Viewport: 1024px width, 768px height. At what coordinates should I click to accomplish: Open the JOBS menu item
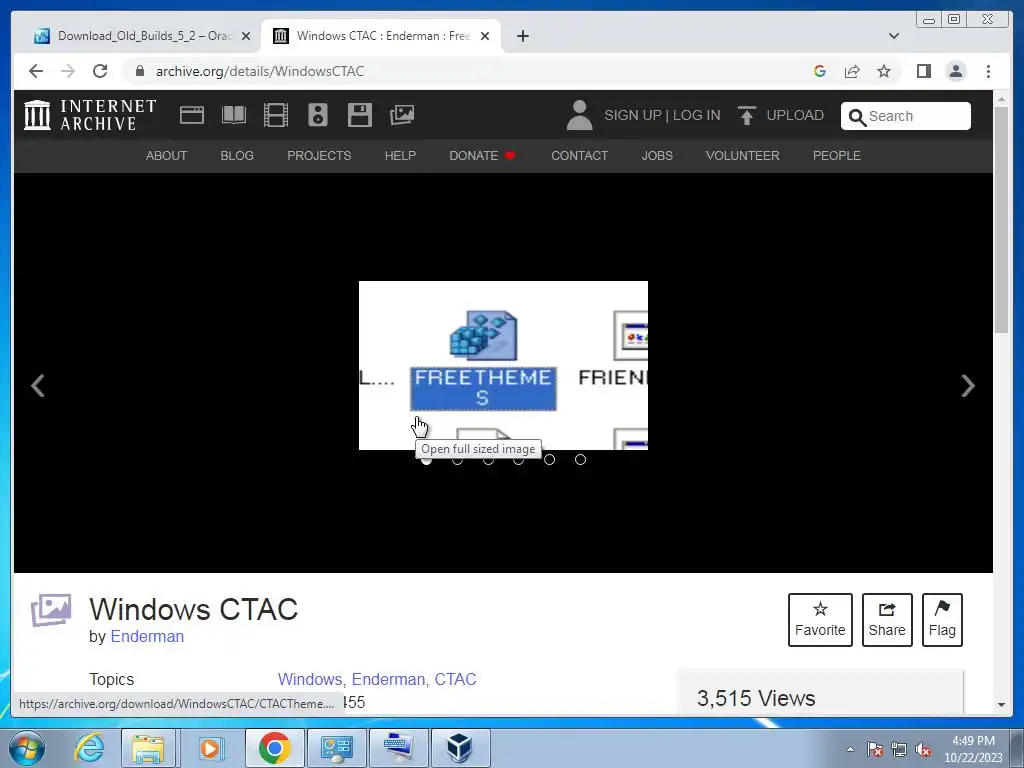657,155
